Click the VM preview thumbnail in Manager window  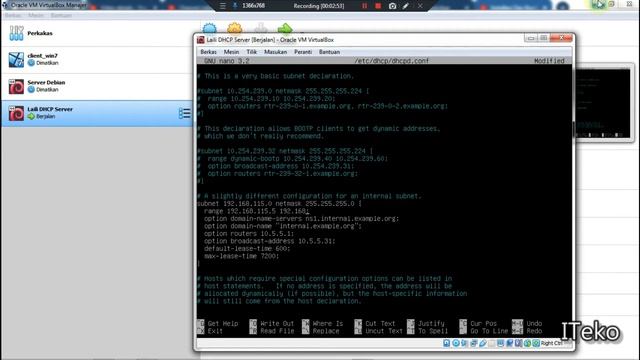[603, 103]
